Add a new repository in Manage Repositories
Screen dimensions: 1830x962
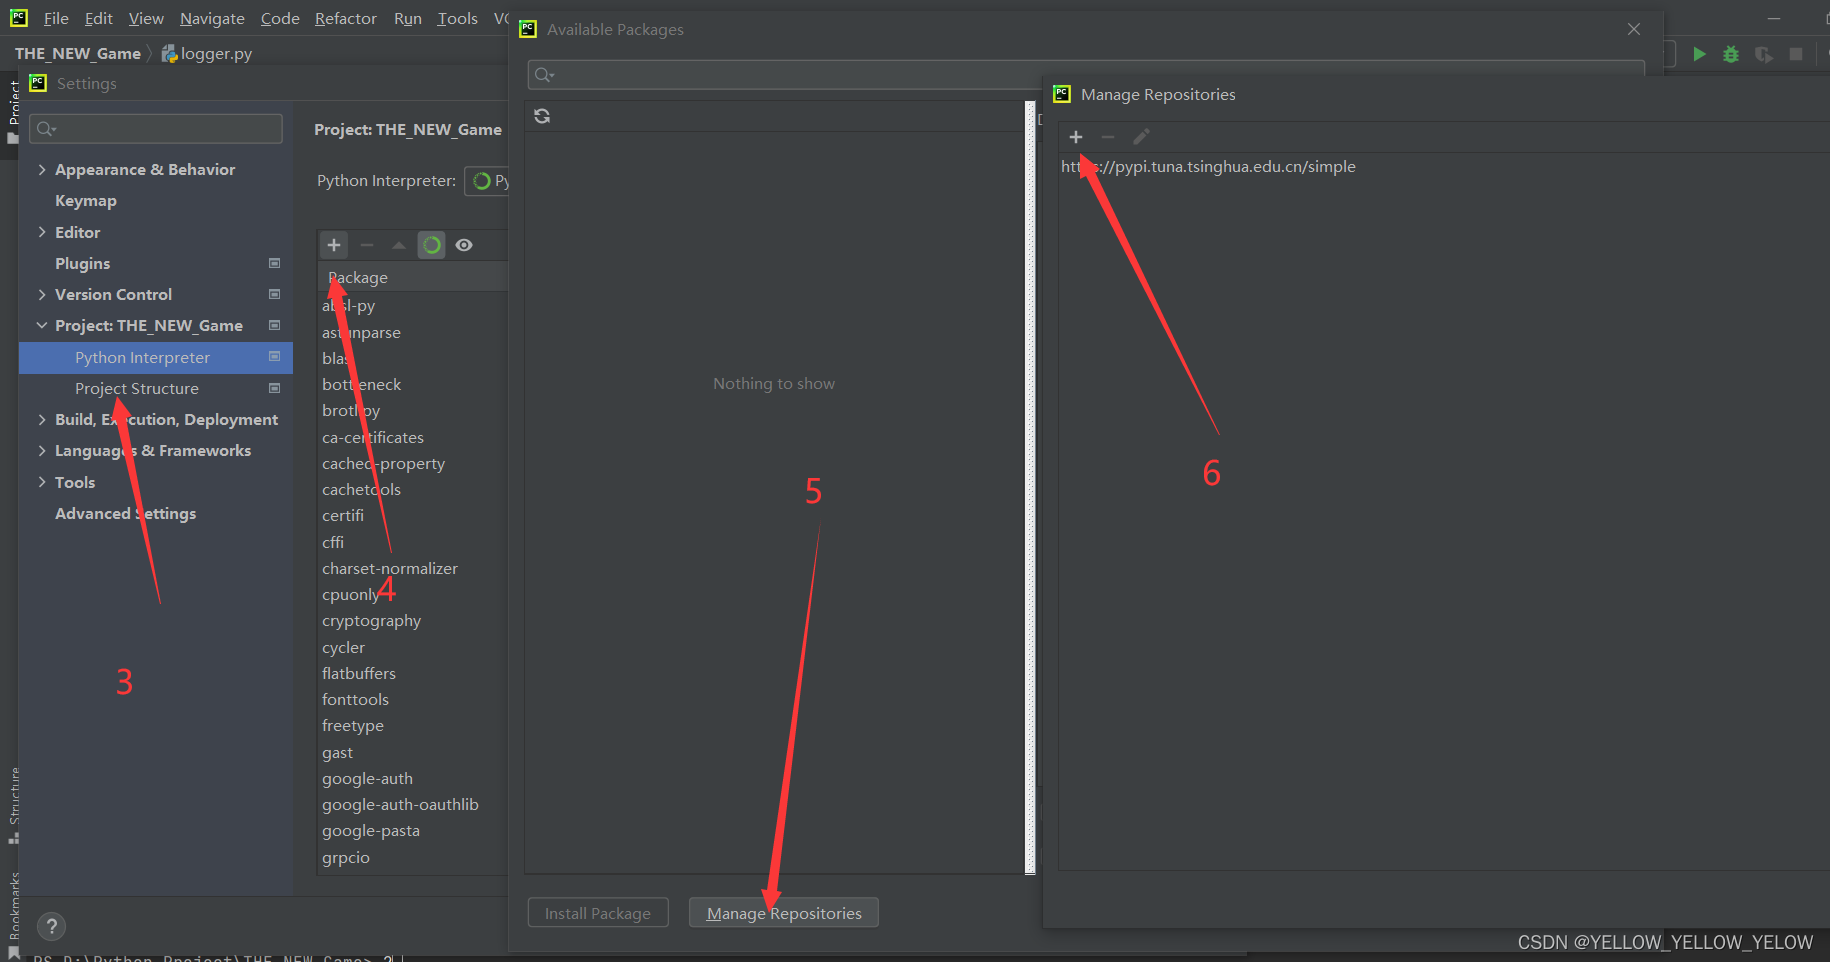pyautogui.click(x=1076, y=137)
